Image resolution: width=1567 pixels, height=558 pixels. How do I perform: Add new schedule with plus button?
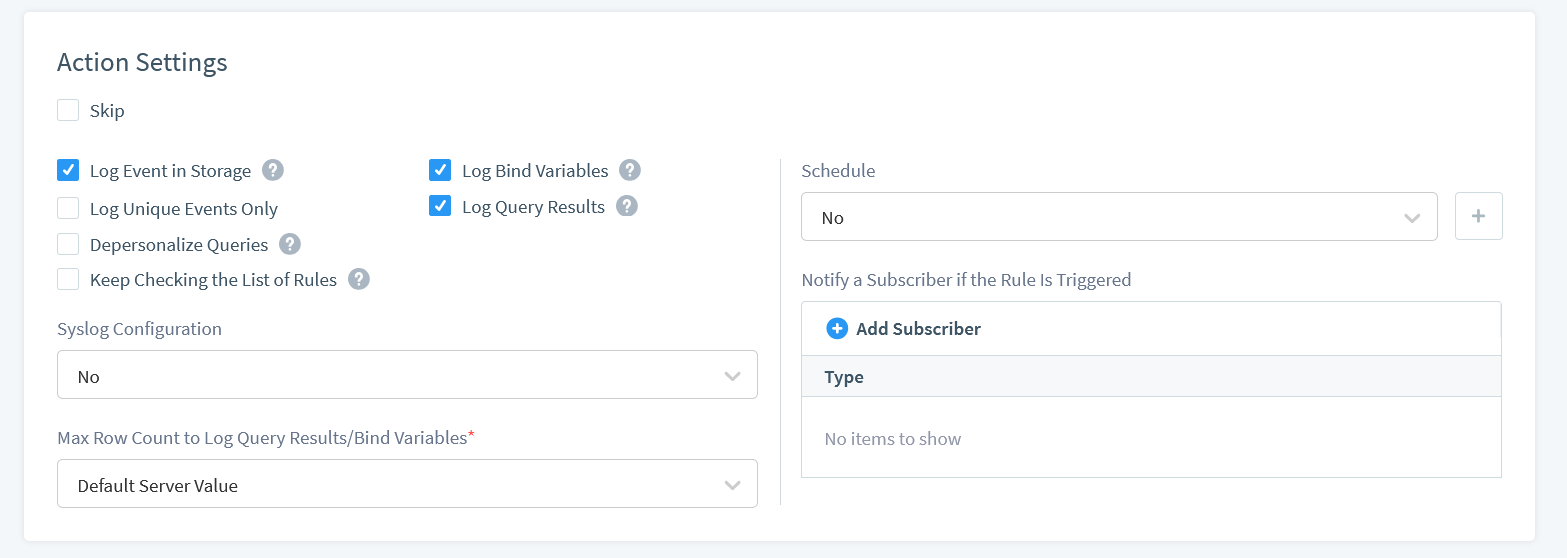(1479, 216)
